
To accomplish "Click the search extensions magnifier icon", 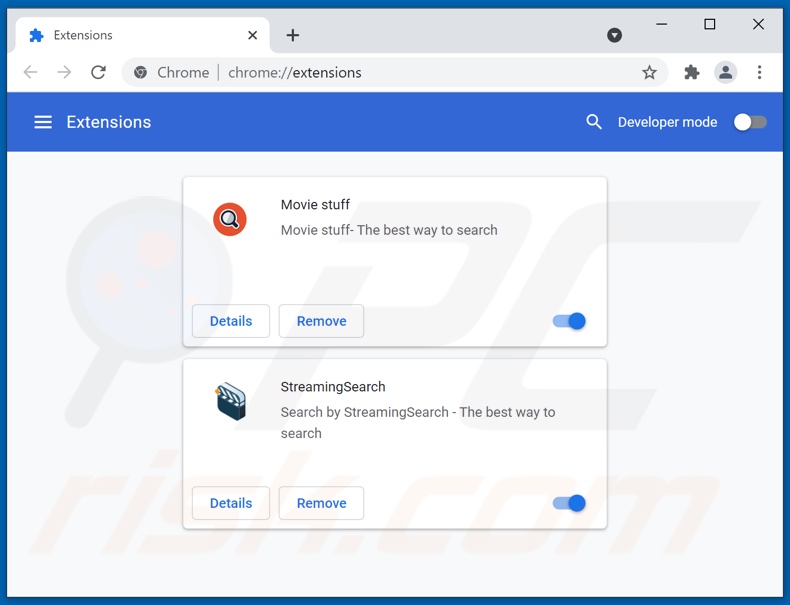I will click(594, 122).
